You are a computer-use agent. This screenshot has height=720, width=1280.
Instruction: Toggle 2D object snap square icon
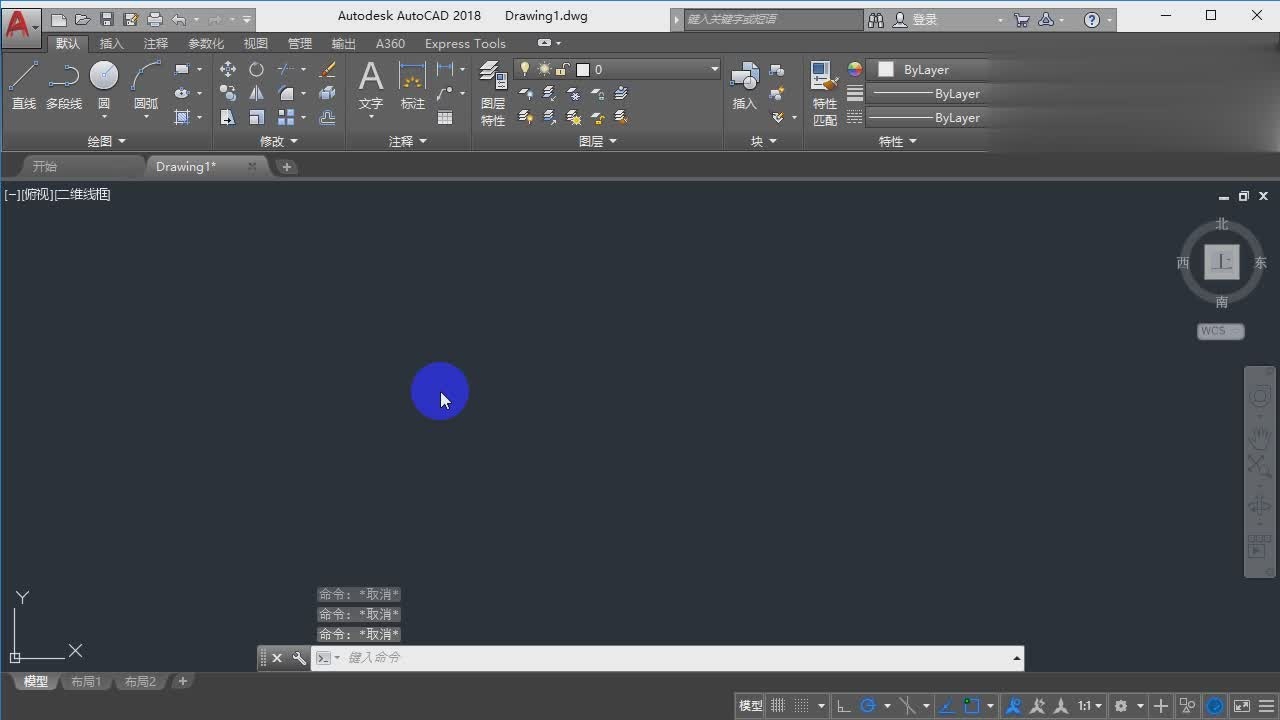click(x=972, y=706)
